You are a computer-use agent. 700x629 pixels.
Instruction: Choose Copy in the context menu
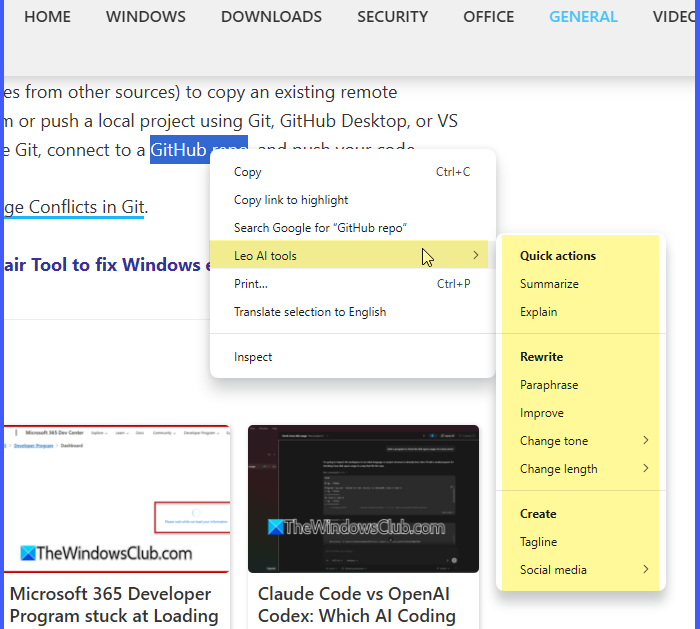[x=352, y=172]
